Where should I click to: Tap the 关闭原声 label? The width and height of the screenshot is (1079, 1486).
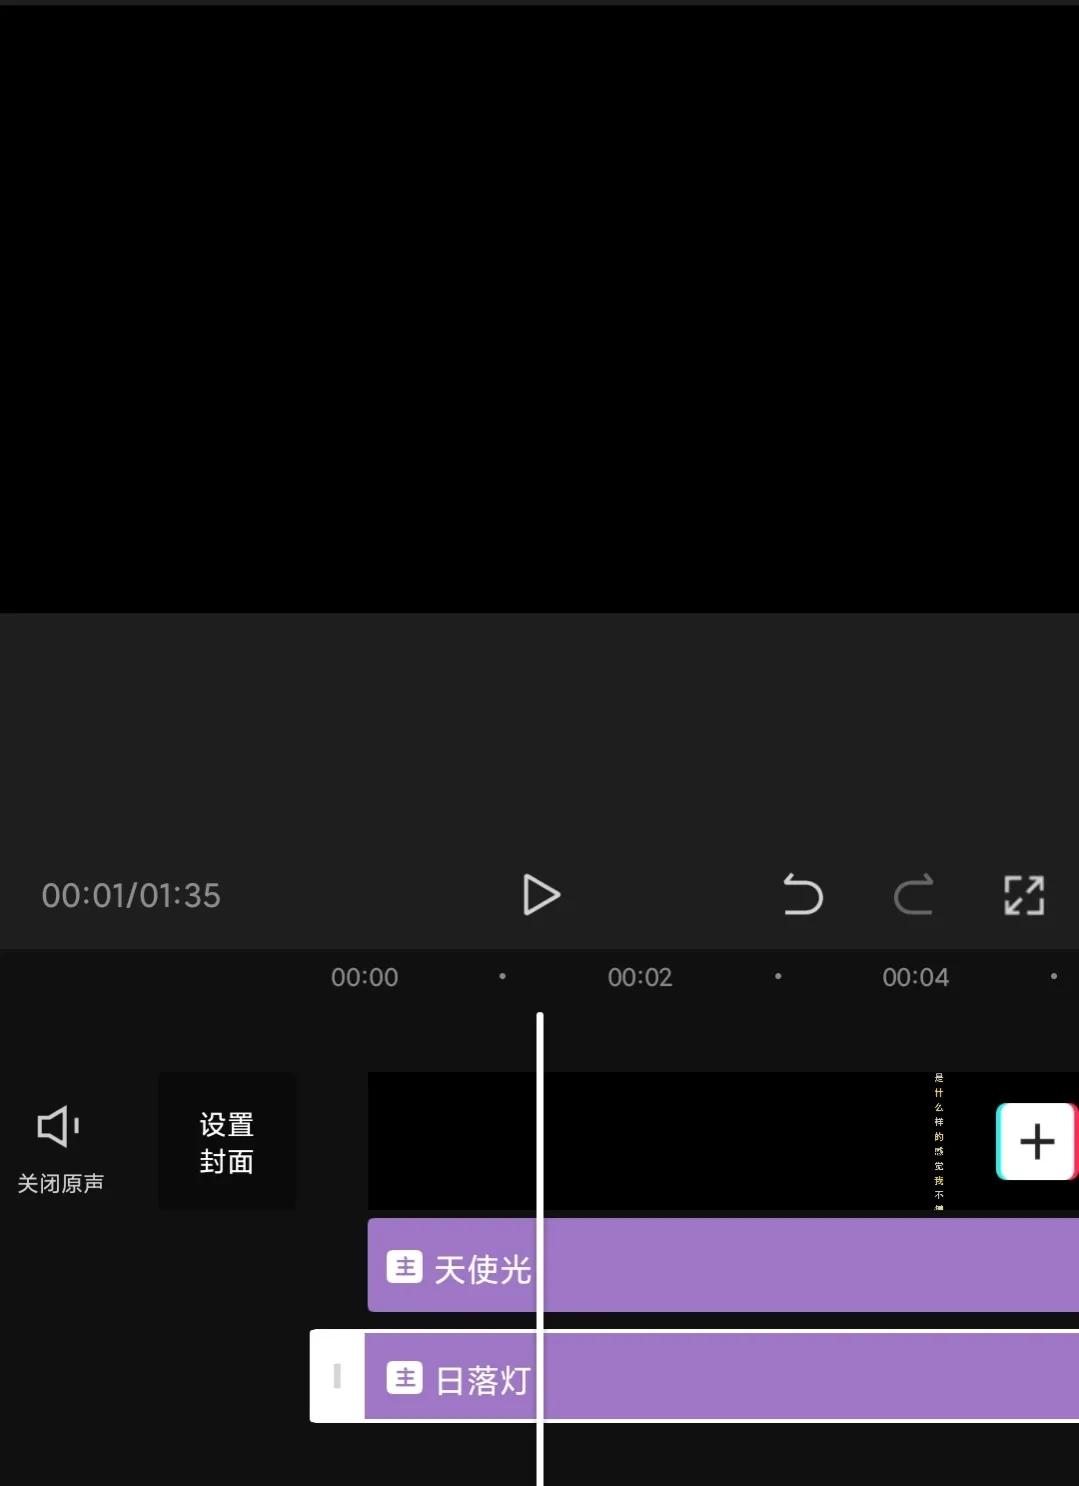coord(60,1183)
